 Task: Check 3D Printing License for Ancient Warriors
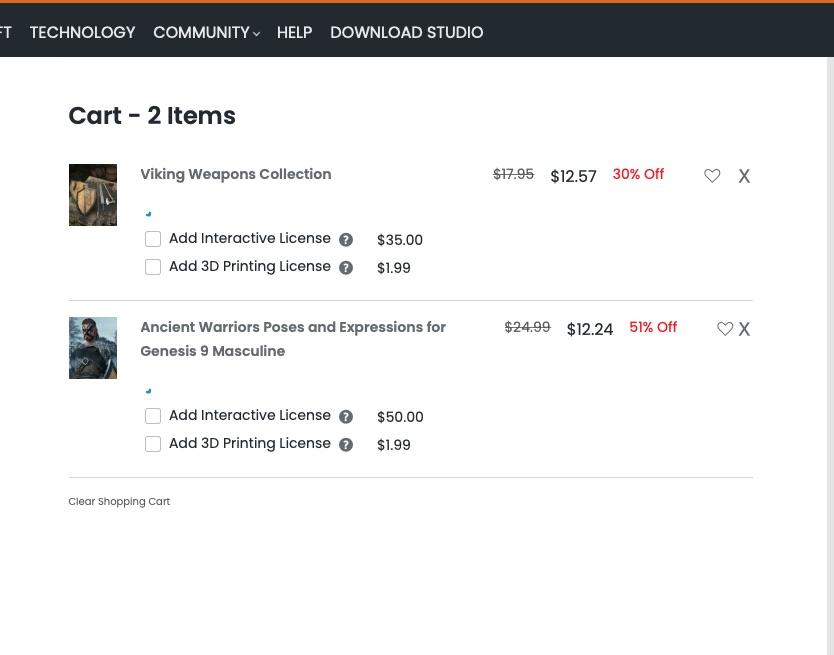(153, 444)
